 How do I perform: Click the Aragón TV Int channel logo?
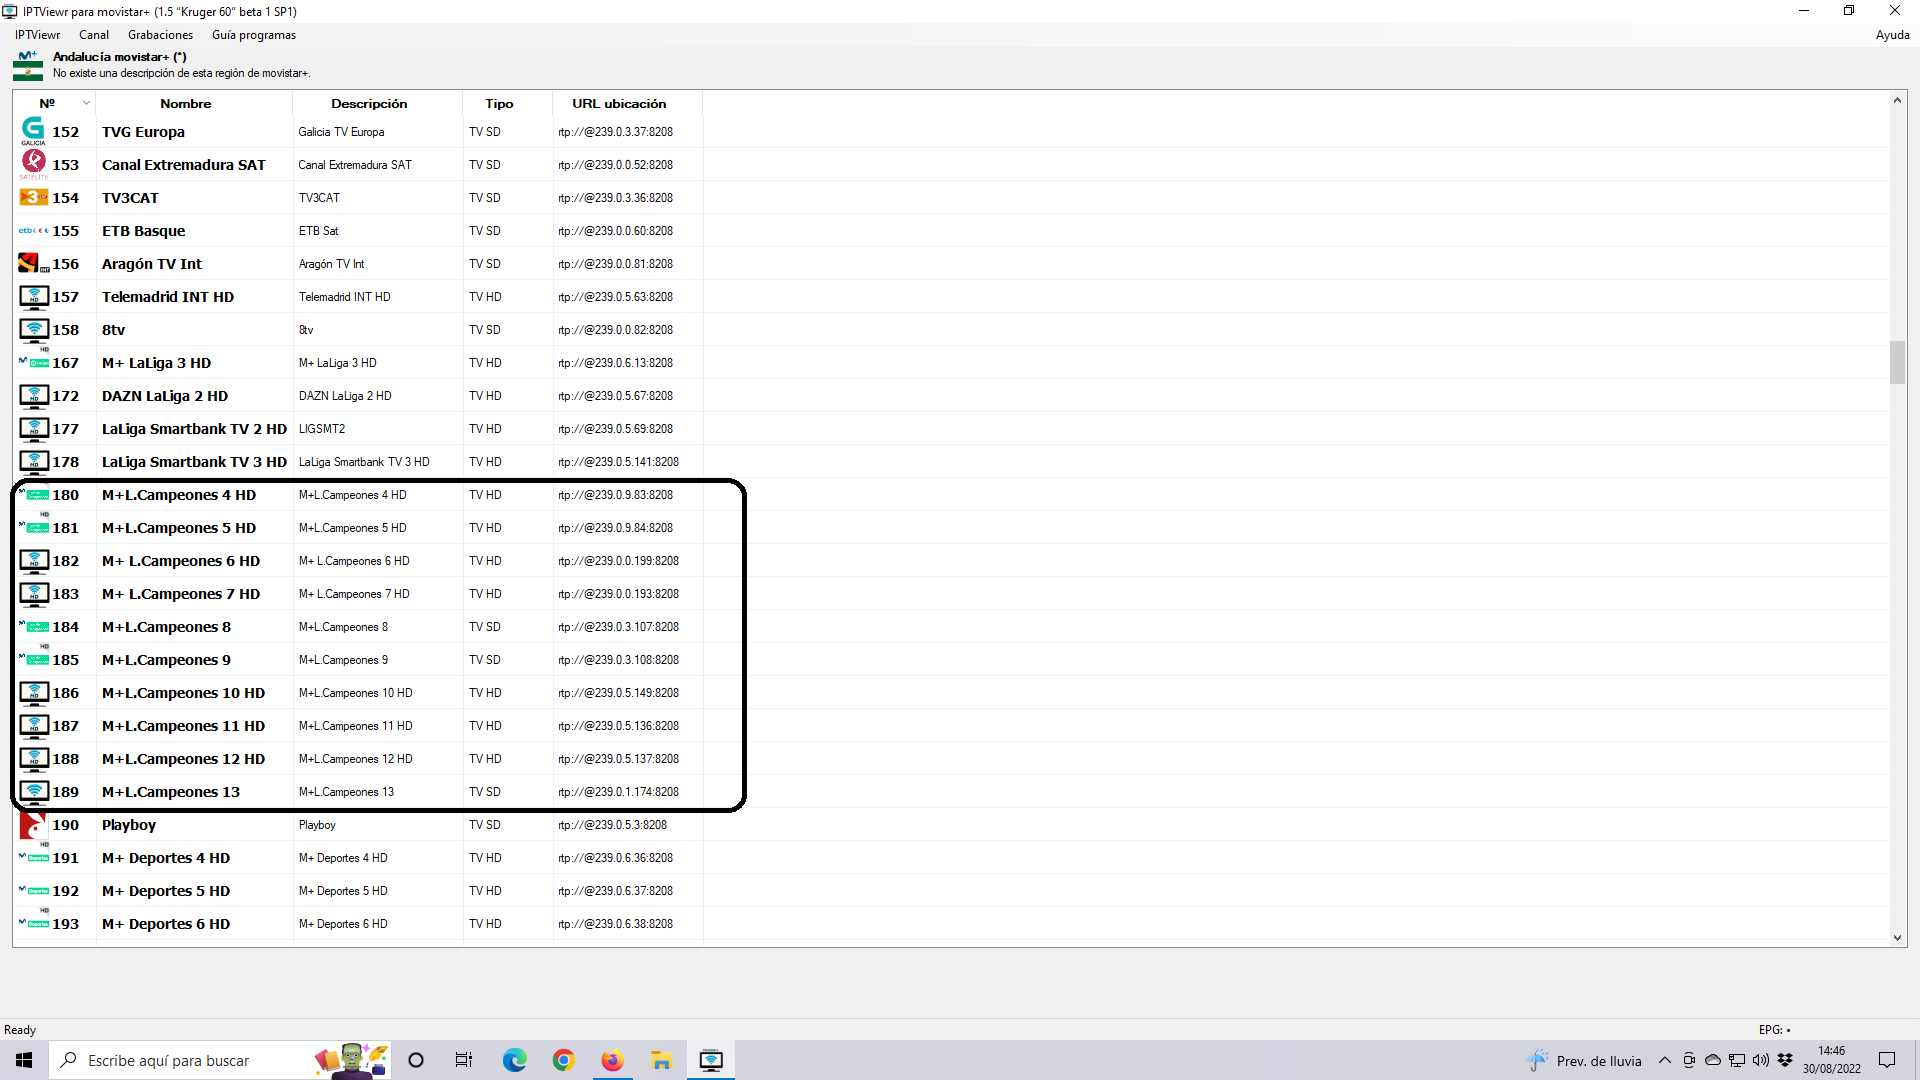click(x=33, y=263)
